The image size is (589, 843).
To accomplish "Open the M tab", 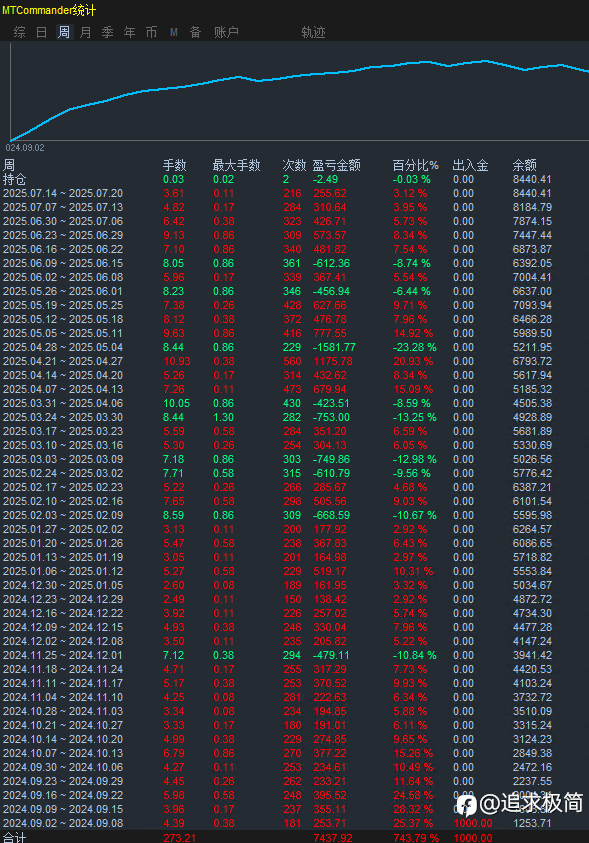I will click(x=174, y=32).
